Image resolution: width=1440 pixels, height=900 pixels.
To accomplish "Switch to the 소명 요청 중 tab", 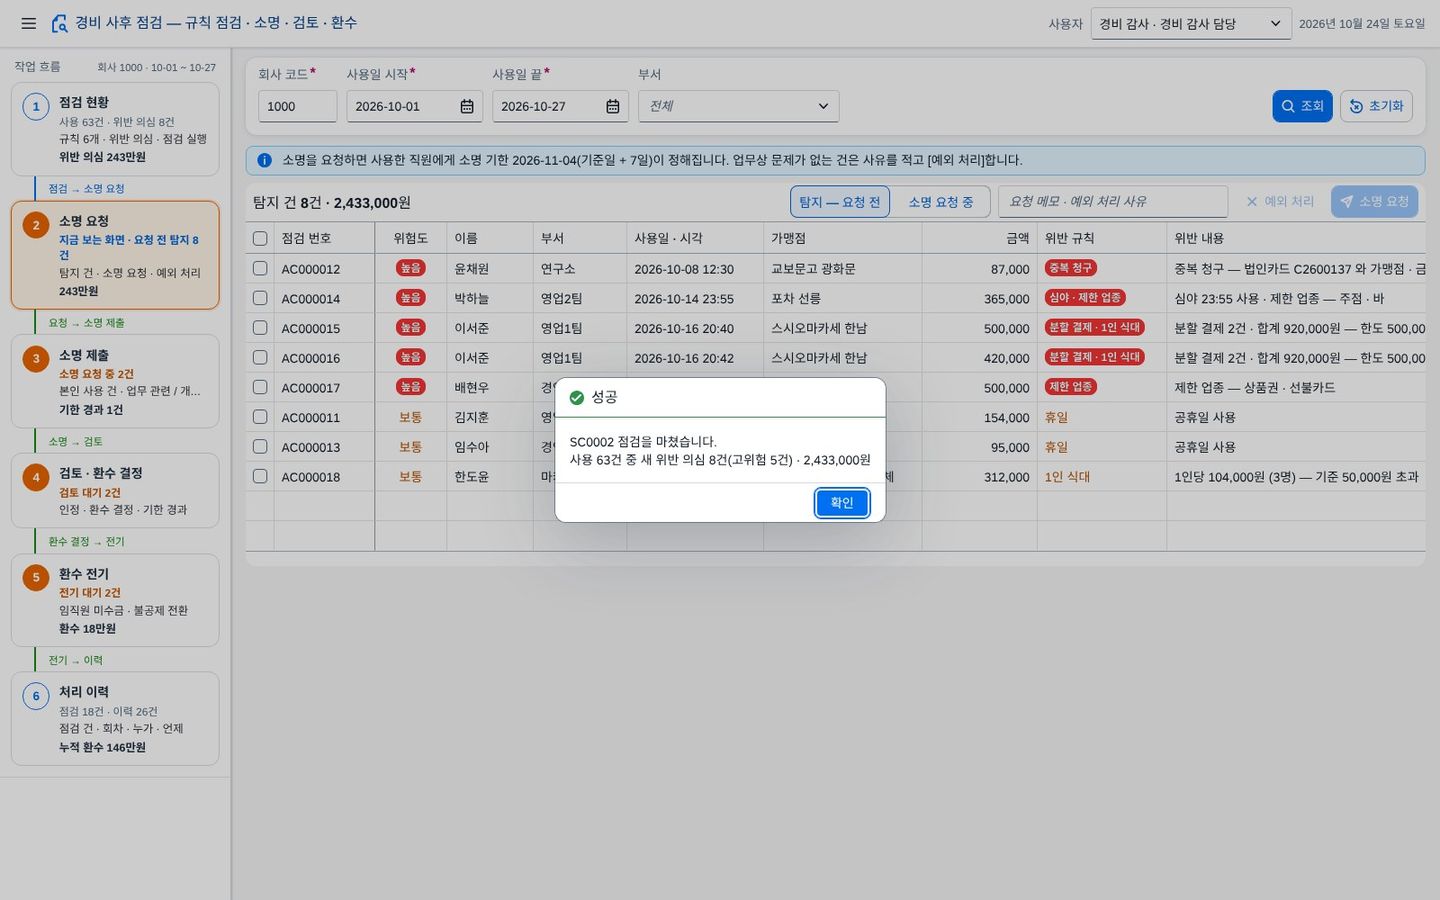I will [x=940, y=202].
